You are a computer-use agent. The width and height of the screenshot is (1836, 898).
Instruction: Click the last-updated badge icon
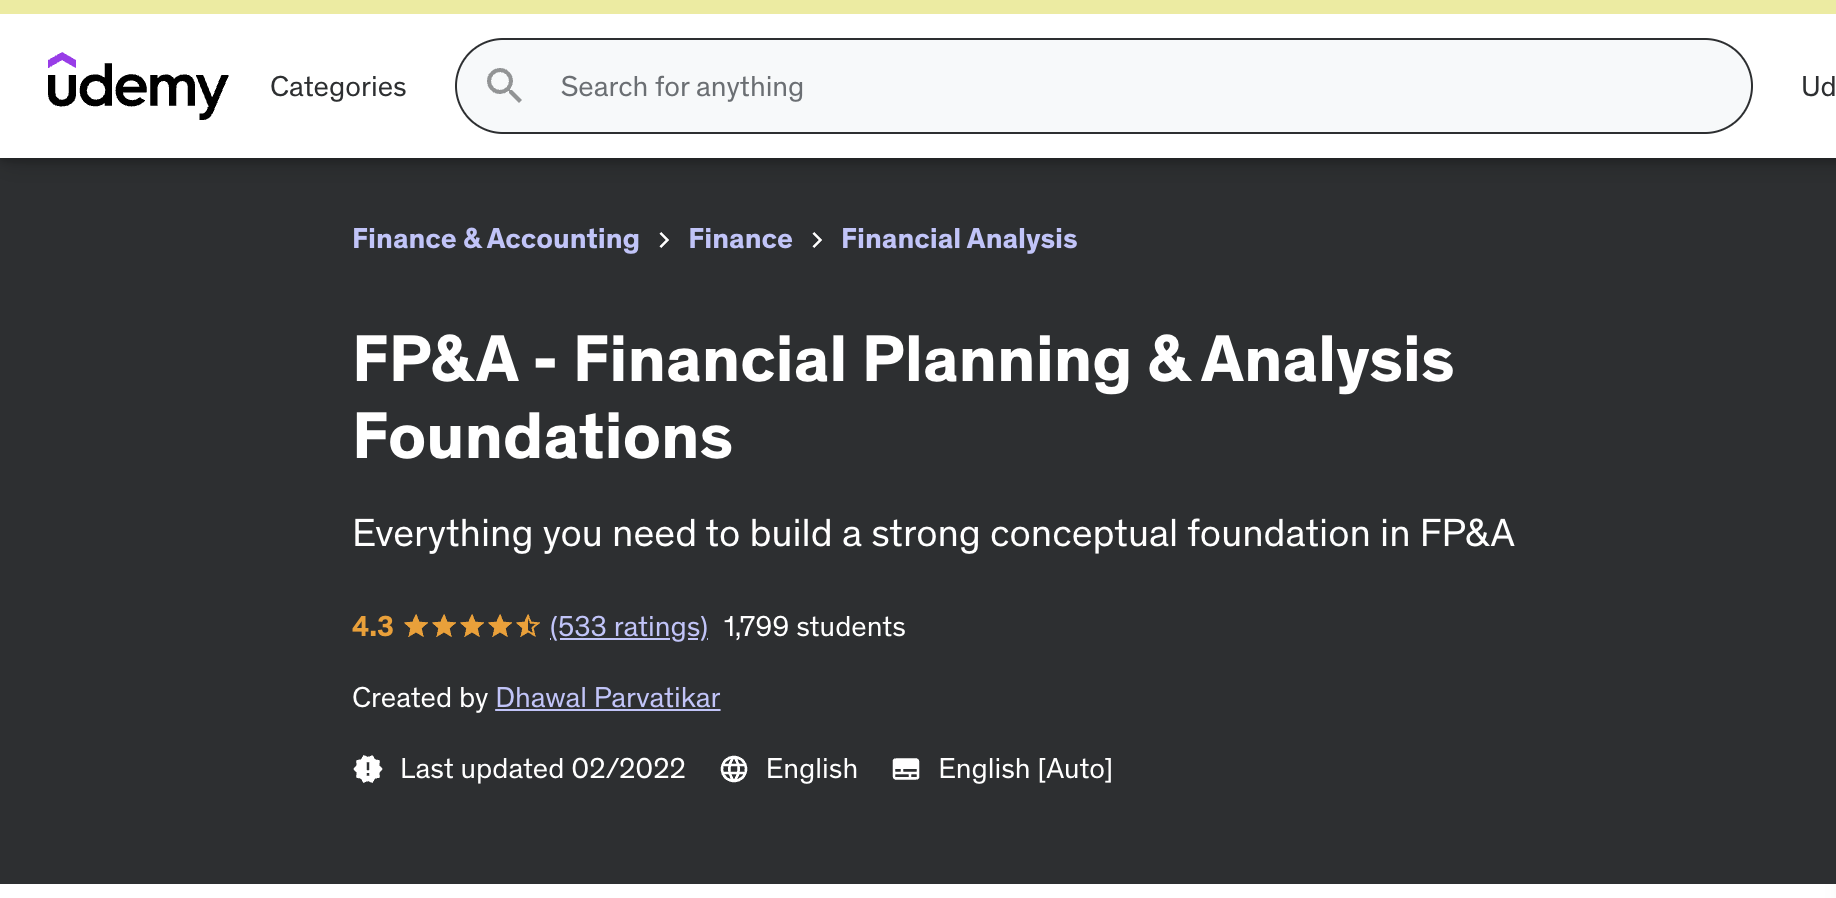368,769
